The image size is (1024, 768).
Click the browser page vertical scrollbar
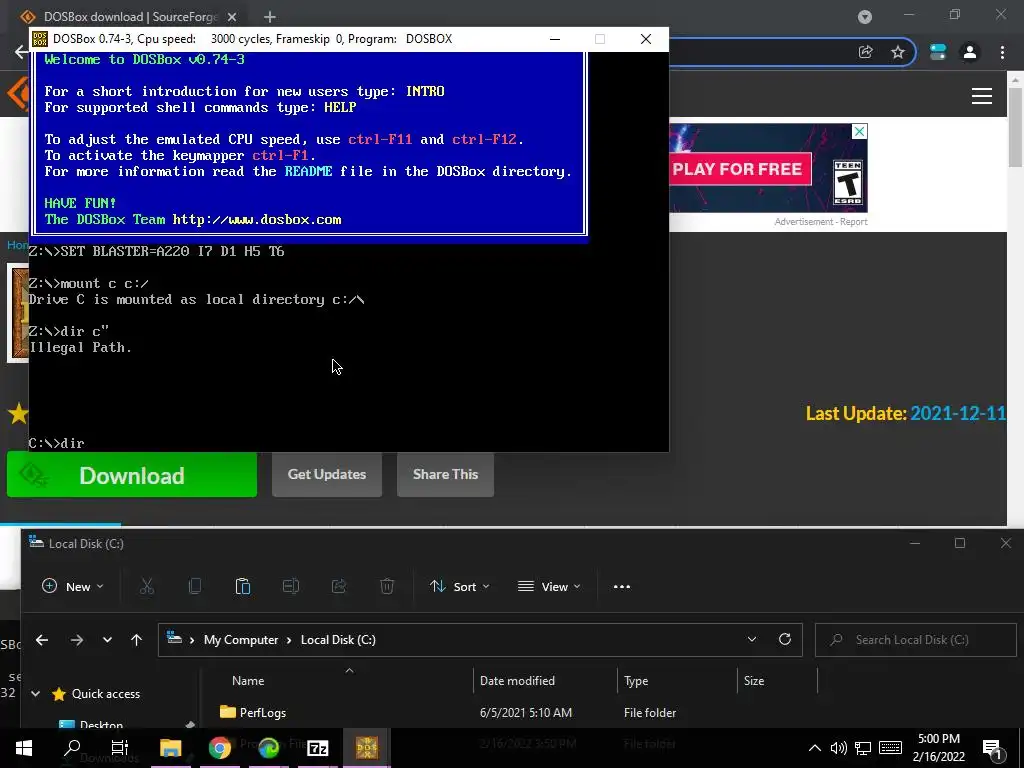pos(1015,126)
